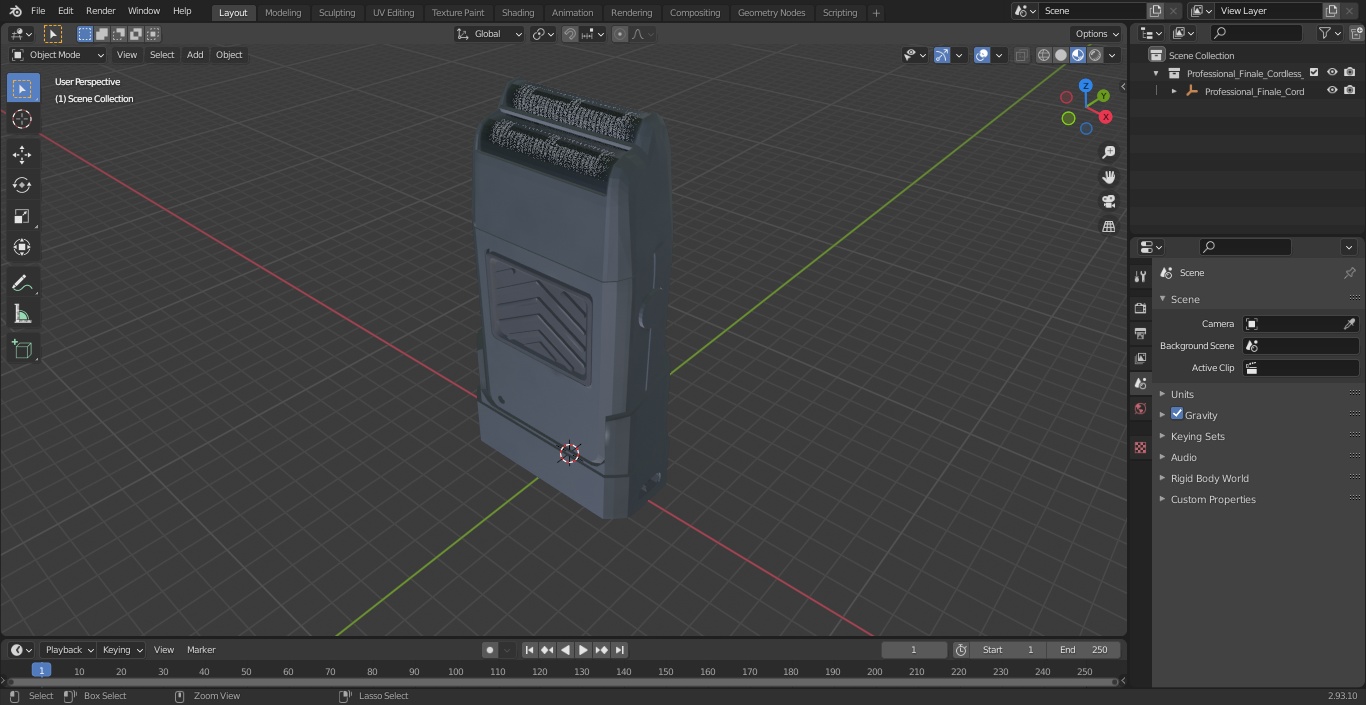Open the File menu
This screenshot has height=705, width=1366.
pyautogui.click(x=38, y=11)
